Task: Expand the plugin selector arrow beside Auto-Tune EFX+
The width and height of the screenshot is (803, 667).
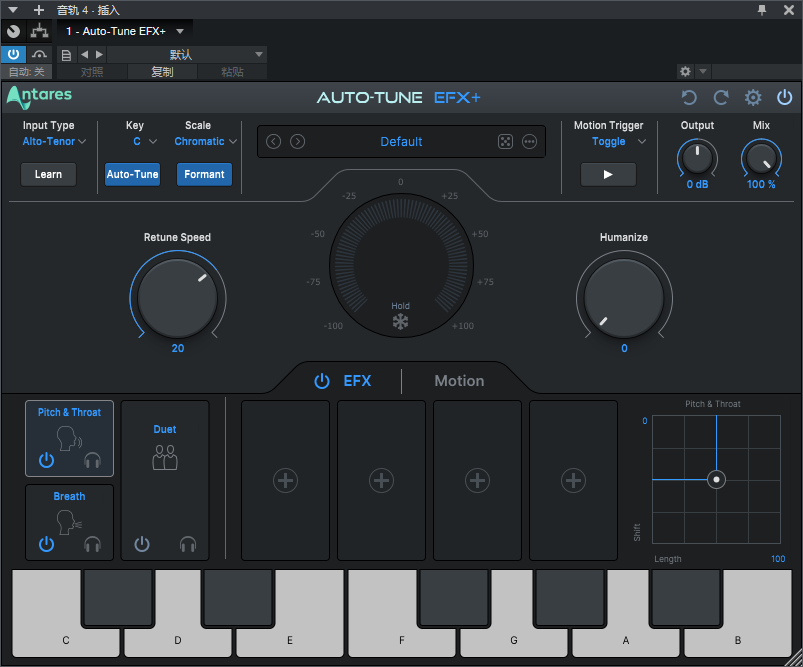Action: pyautogui.click(x=180, y=31)
